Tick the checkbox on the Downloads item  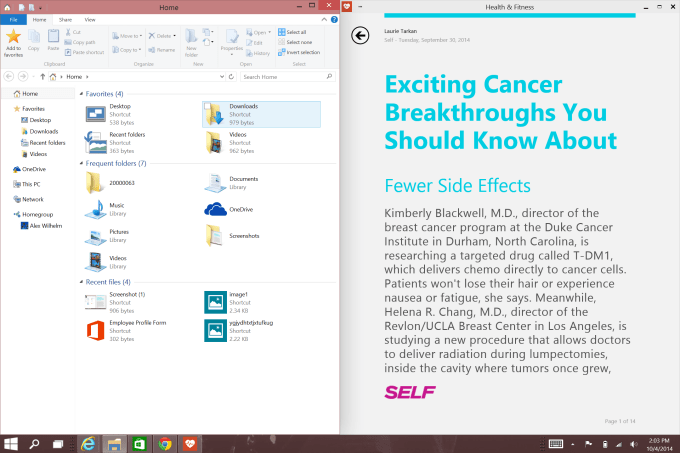206,106
